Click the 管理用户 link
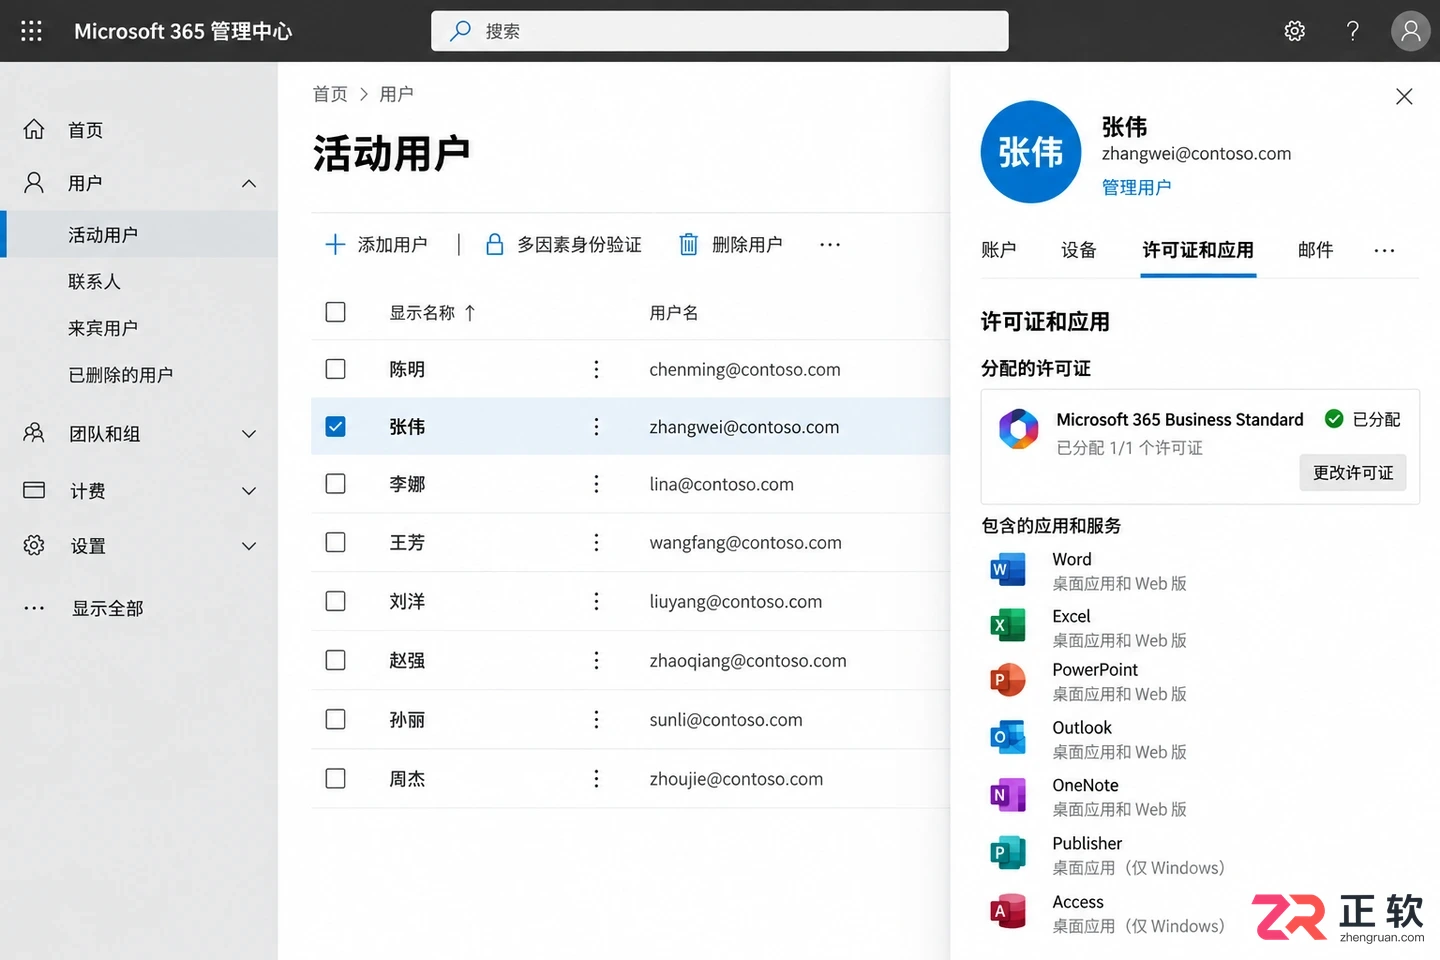1440x960 pixels. (x=1137, y=187)
